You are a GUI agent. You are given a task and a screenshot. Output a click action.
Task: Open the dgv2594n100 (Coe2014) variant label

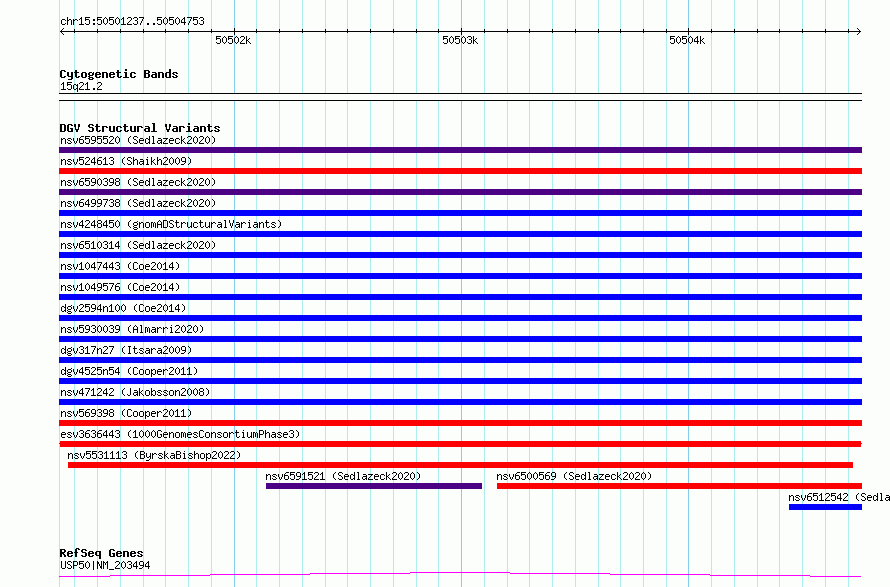click(x=122, y=308)
